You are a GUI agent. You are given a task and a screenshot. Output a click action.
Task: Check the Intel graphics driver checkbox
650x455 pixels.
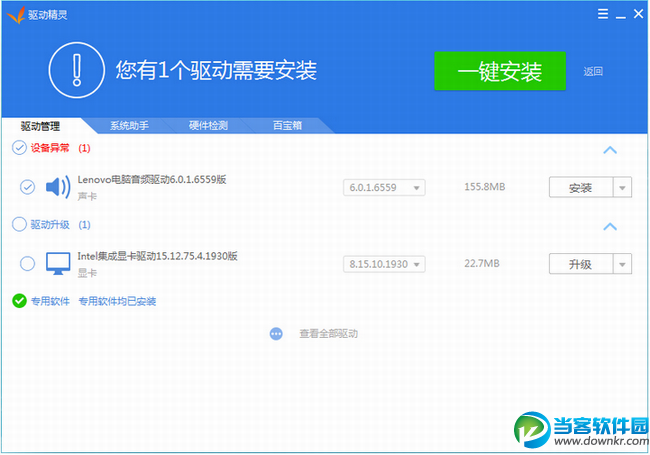point(27,264)
